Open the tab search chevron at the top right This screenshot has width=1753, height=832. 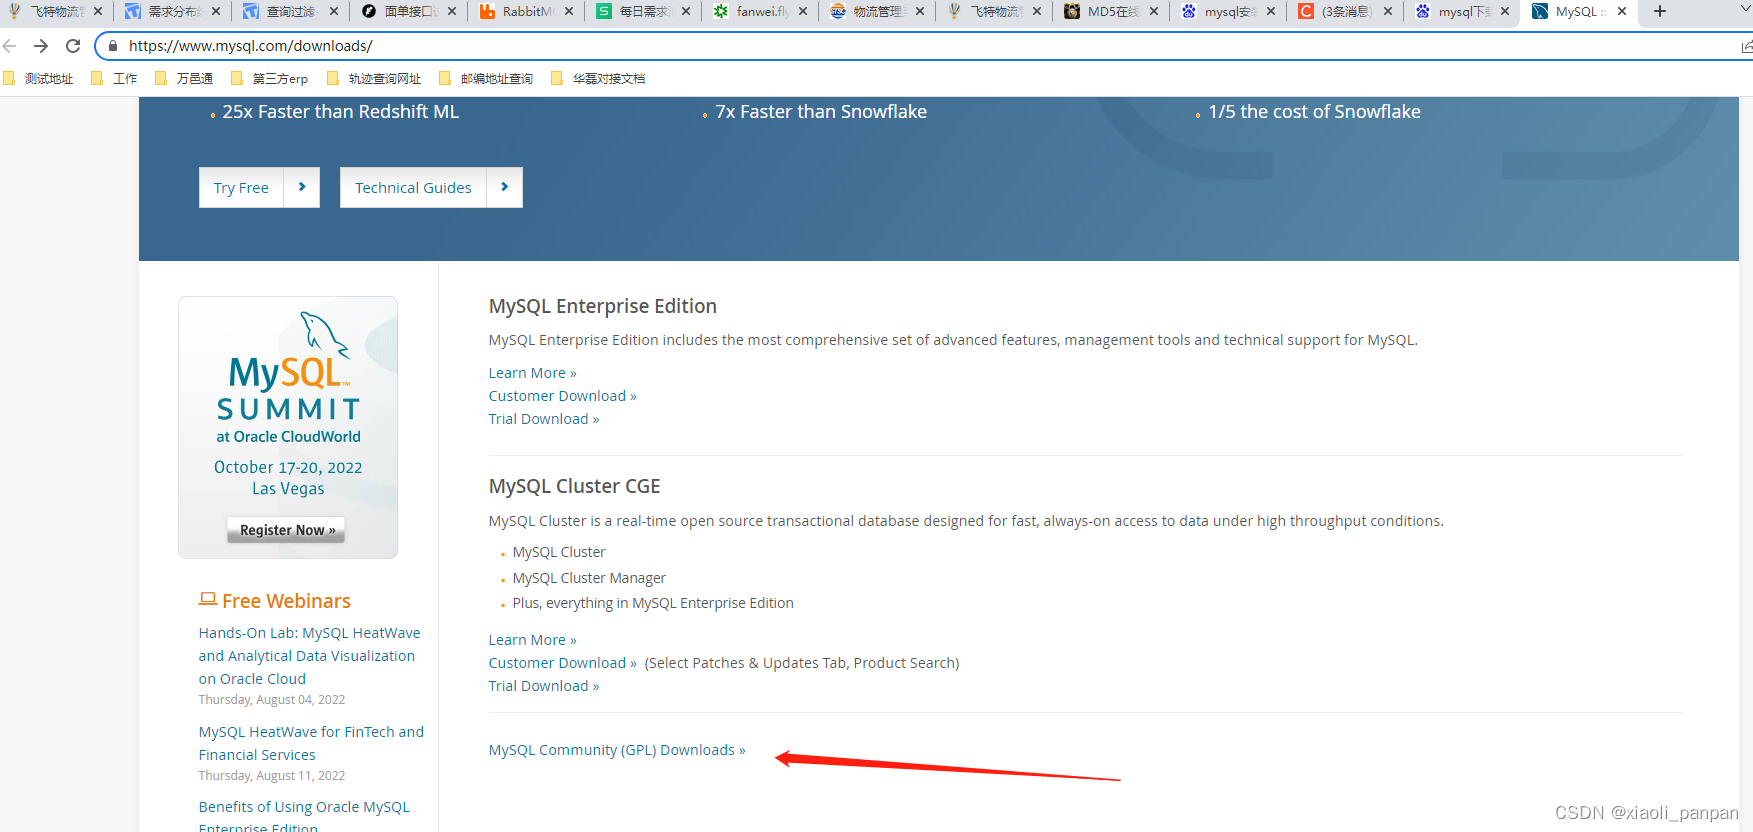[1746, 11]
